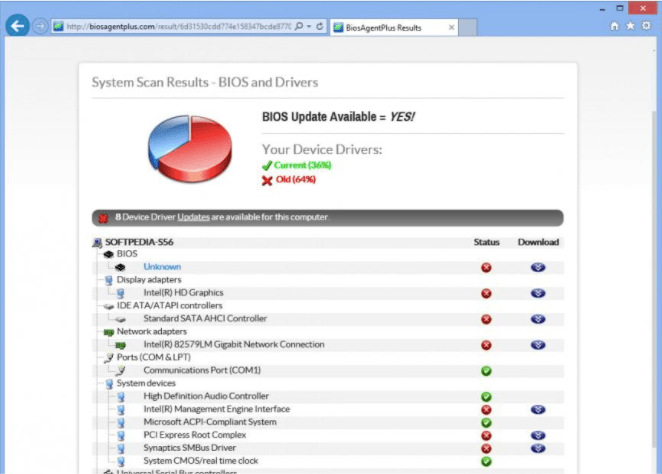
Task: Click the Old (64%) label
Action: 296,179
